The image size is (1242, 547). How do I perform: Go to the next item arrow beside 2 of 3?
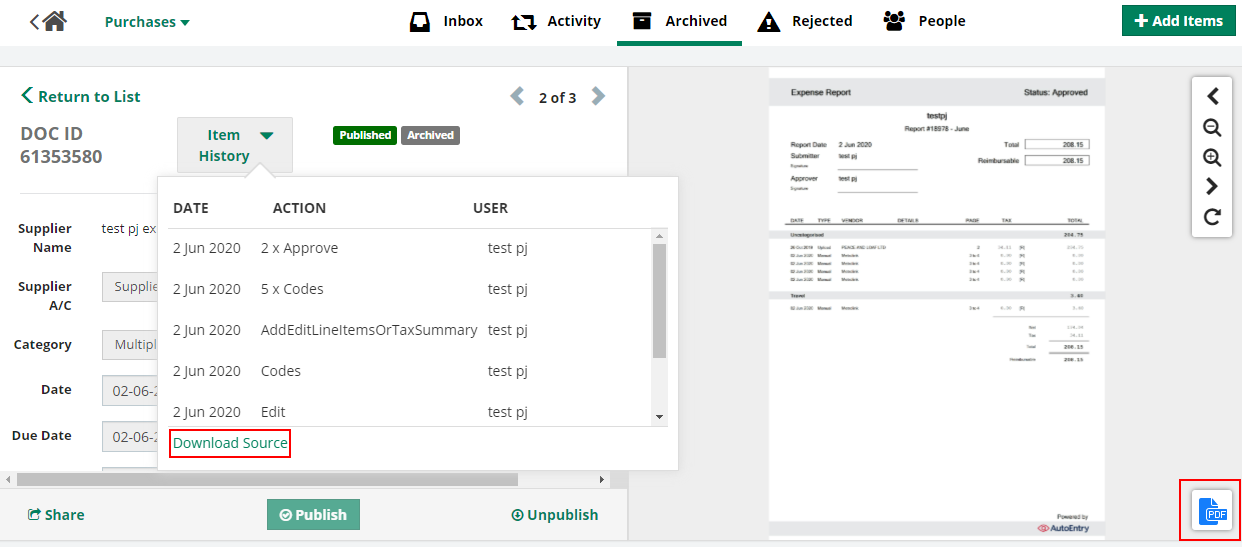[598, 96]
